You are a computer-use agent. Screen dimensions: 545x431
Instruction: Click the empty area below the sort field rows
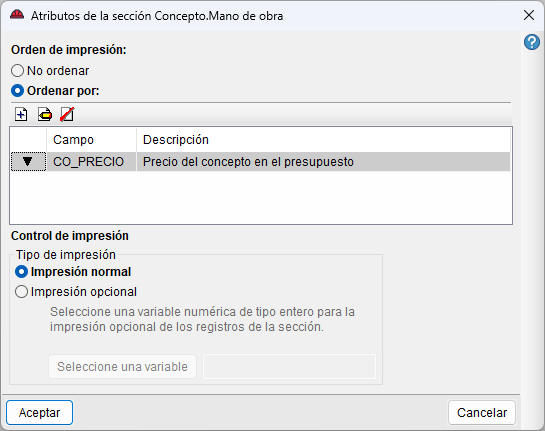click(261, 197)
